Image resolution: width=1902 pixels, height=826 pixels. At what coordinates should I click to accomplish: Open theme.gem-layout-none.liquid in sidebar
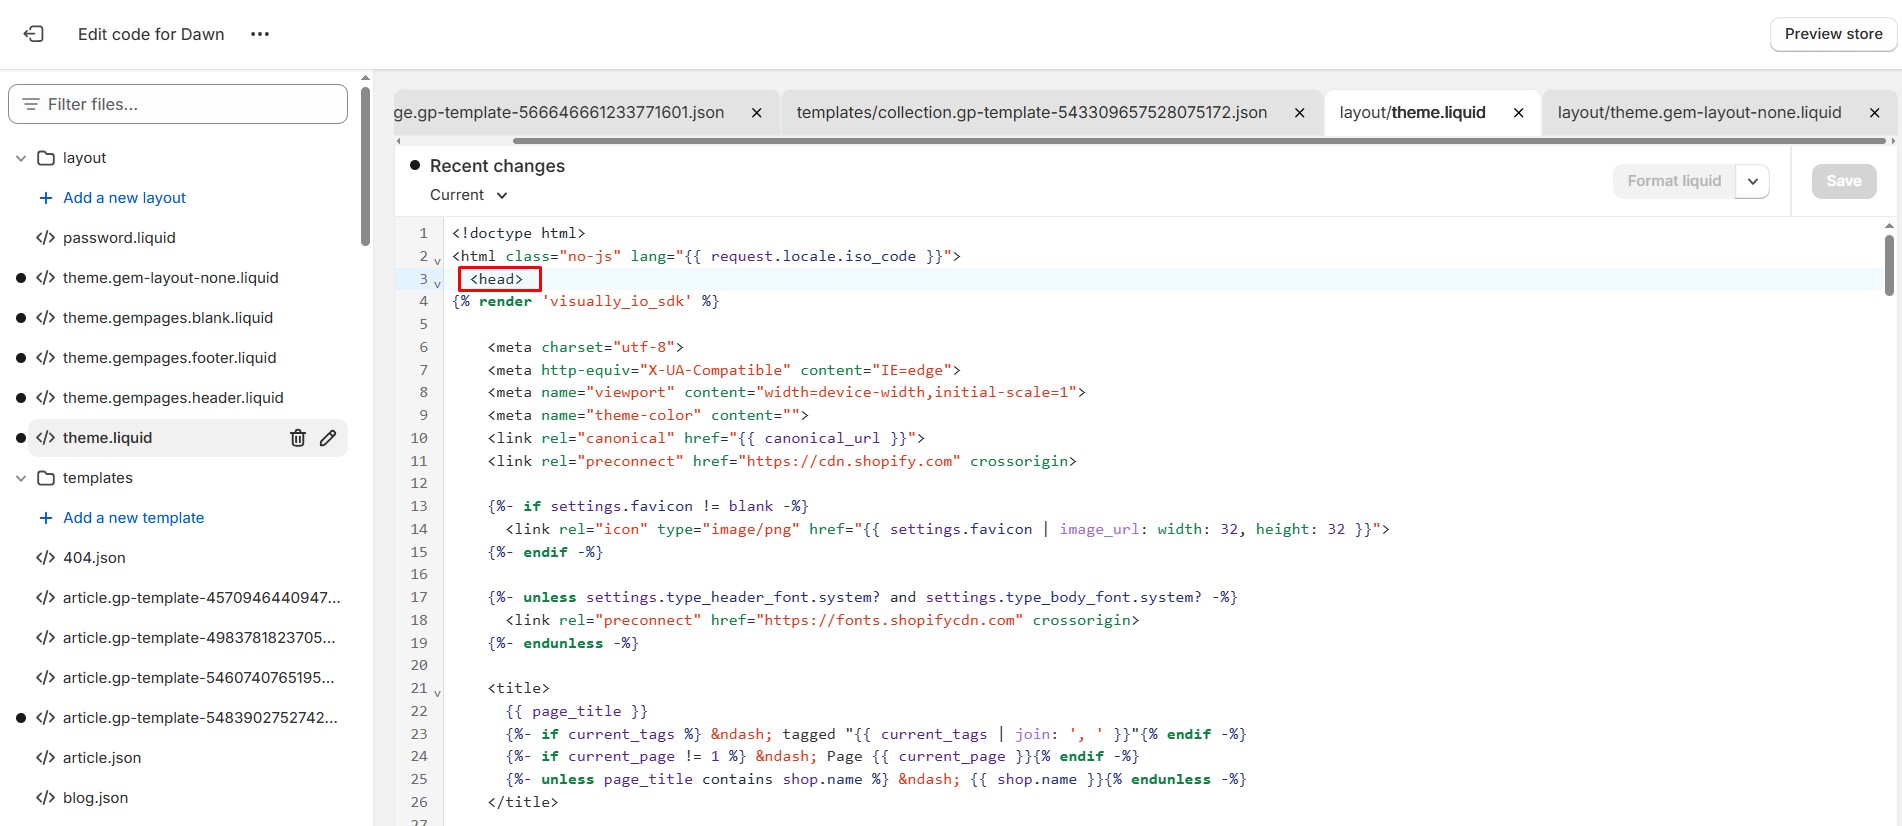(x=170, y=278)
